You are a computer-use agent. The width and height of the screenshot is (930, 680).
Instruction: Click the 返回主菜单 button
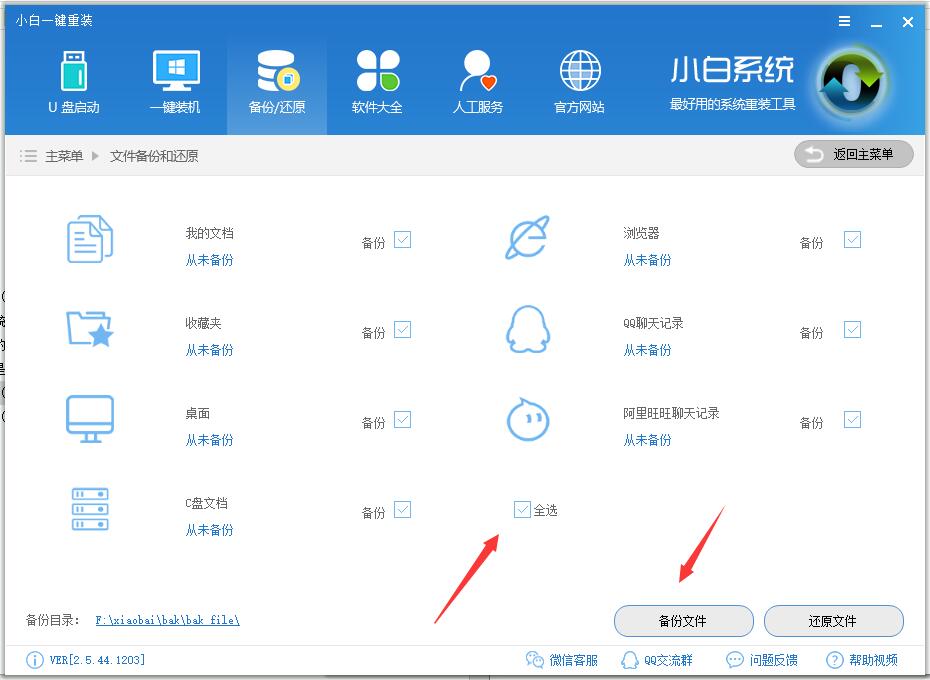[853, 154]
